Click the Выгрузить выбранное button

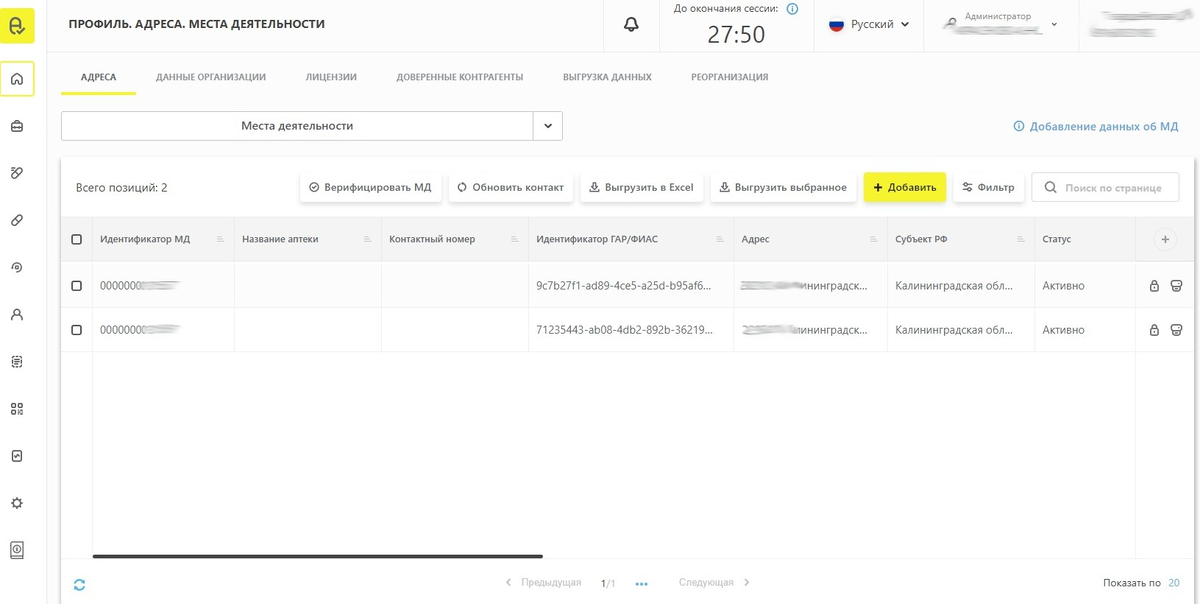pyautogui.click(x=783, y=187)
